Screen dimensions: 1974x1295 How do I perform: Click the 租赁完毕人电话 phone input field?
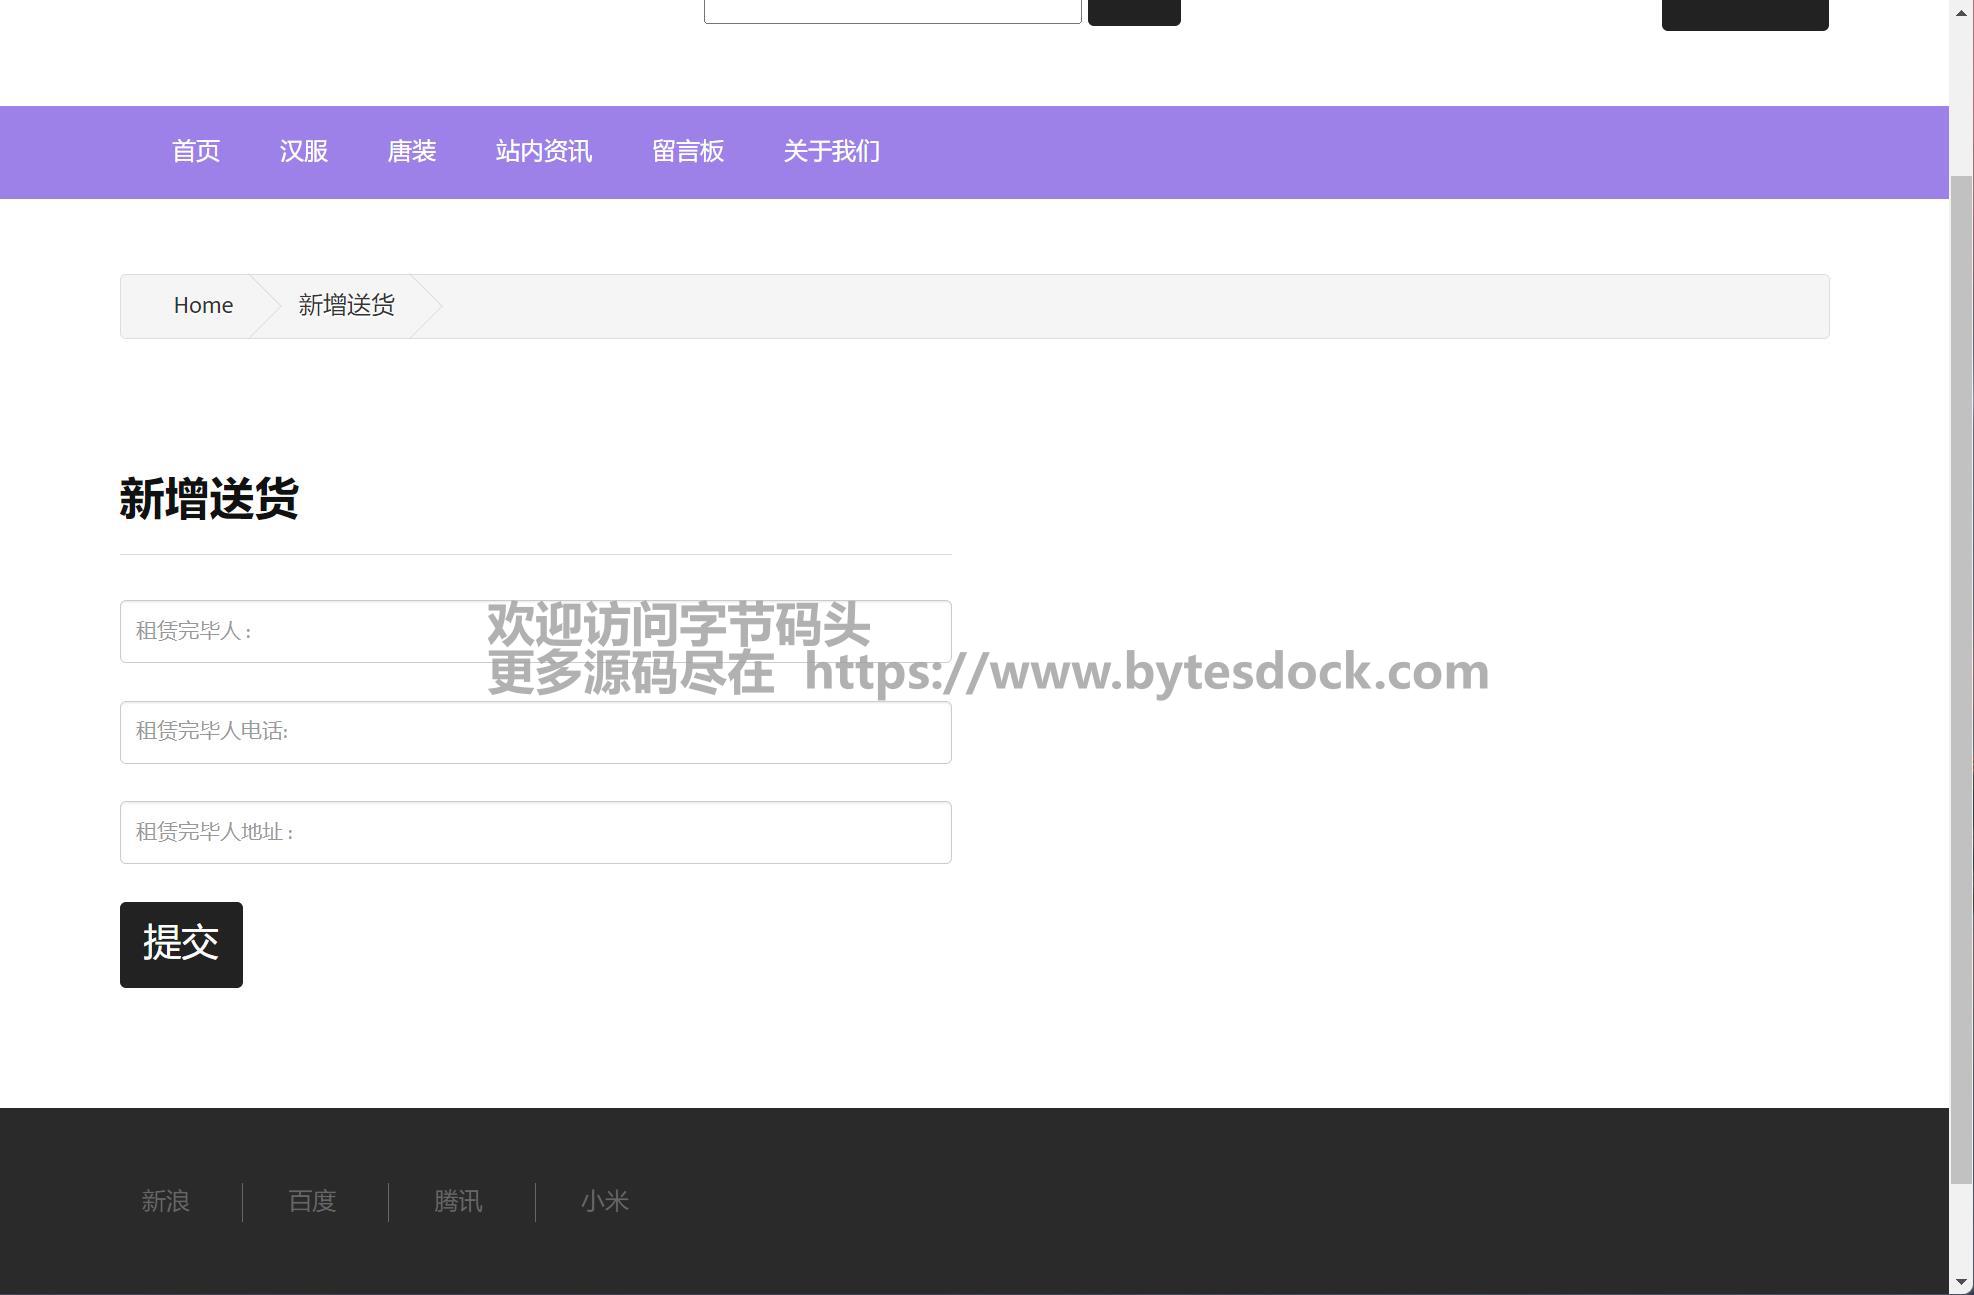coord(535,732)
